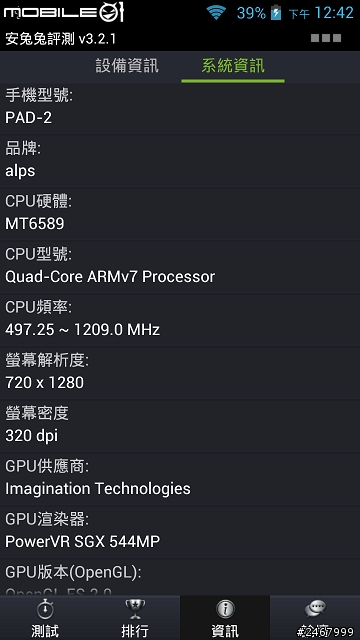Tap the stopwatch test icon
This screenshot has width=360, height=640.
[45, 610]
